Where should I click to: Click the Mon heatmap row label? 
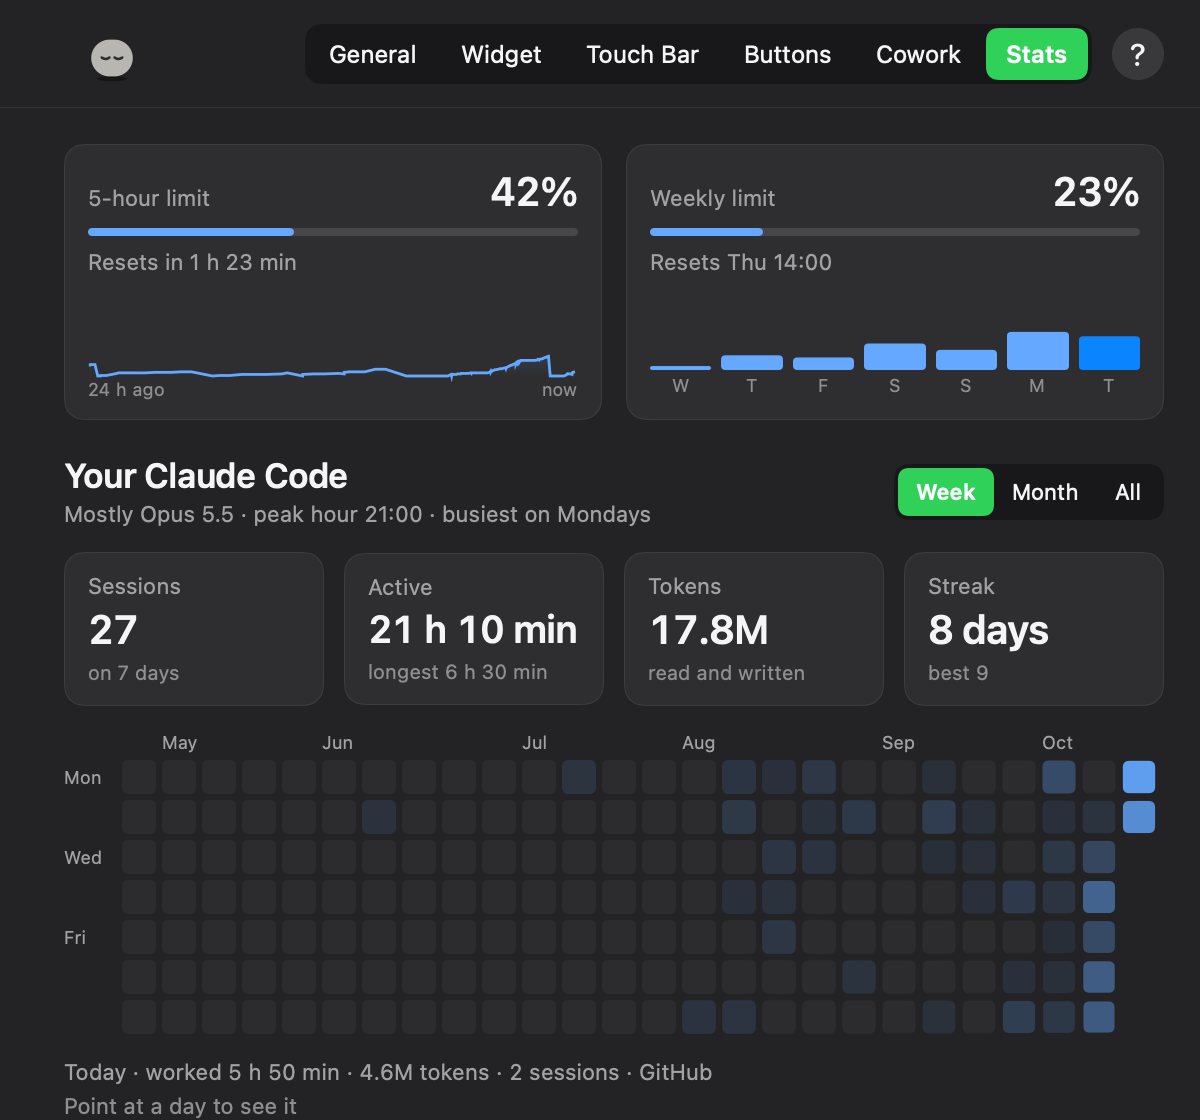click(x=83, y=777)
